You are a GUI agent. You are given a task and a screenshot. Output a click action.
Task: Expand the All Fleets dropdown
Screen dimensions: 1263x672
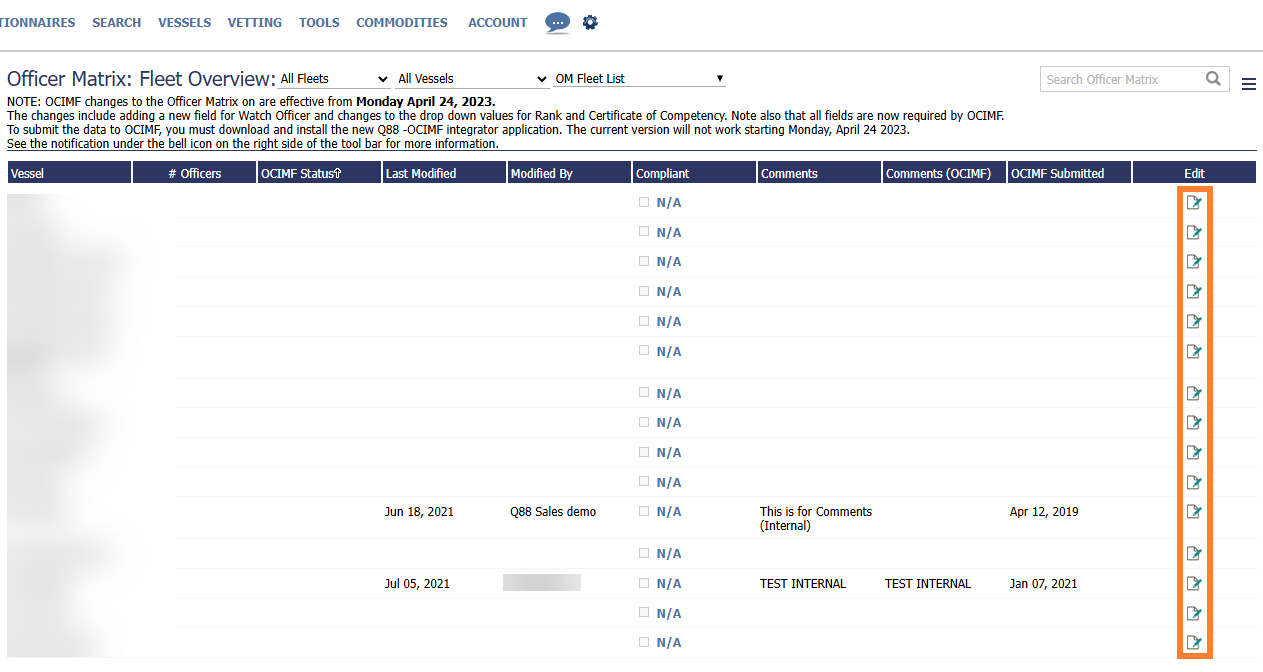point(334,79)
